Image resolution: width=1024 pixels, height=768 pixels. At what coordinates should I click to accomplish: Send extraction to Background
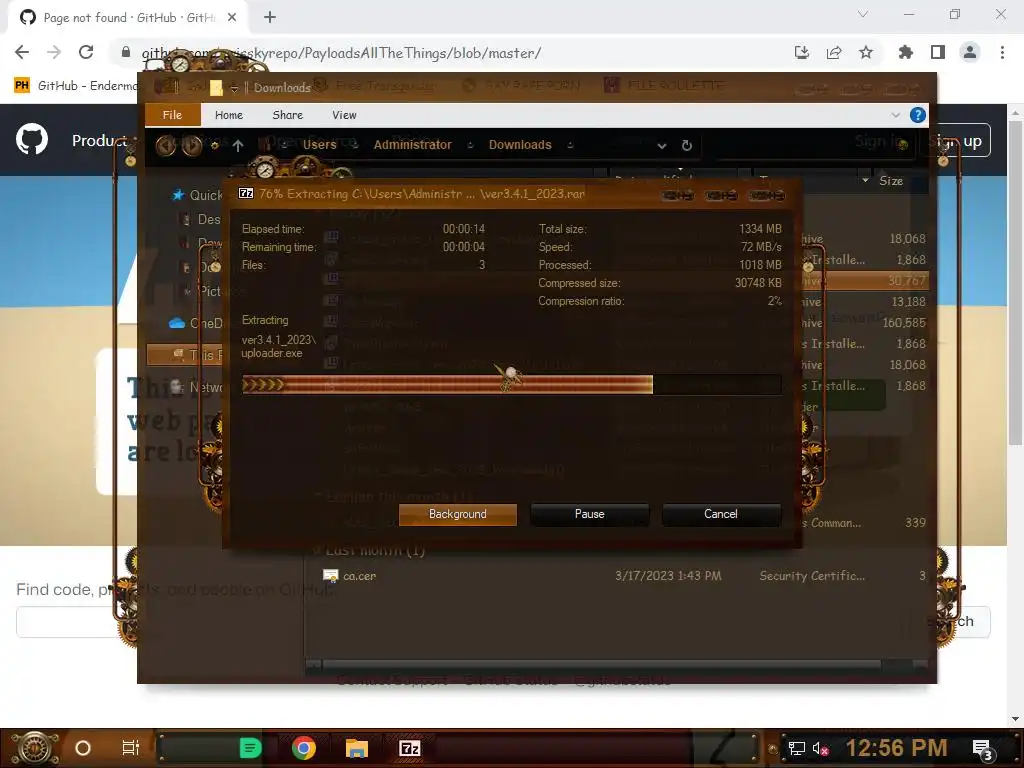[457, 514]
